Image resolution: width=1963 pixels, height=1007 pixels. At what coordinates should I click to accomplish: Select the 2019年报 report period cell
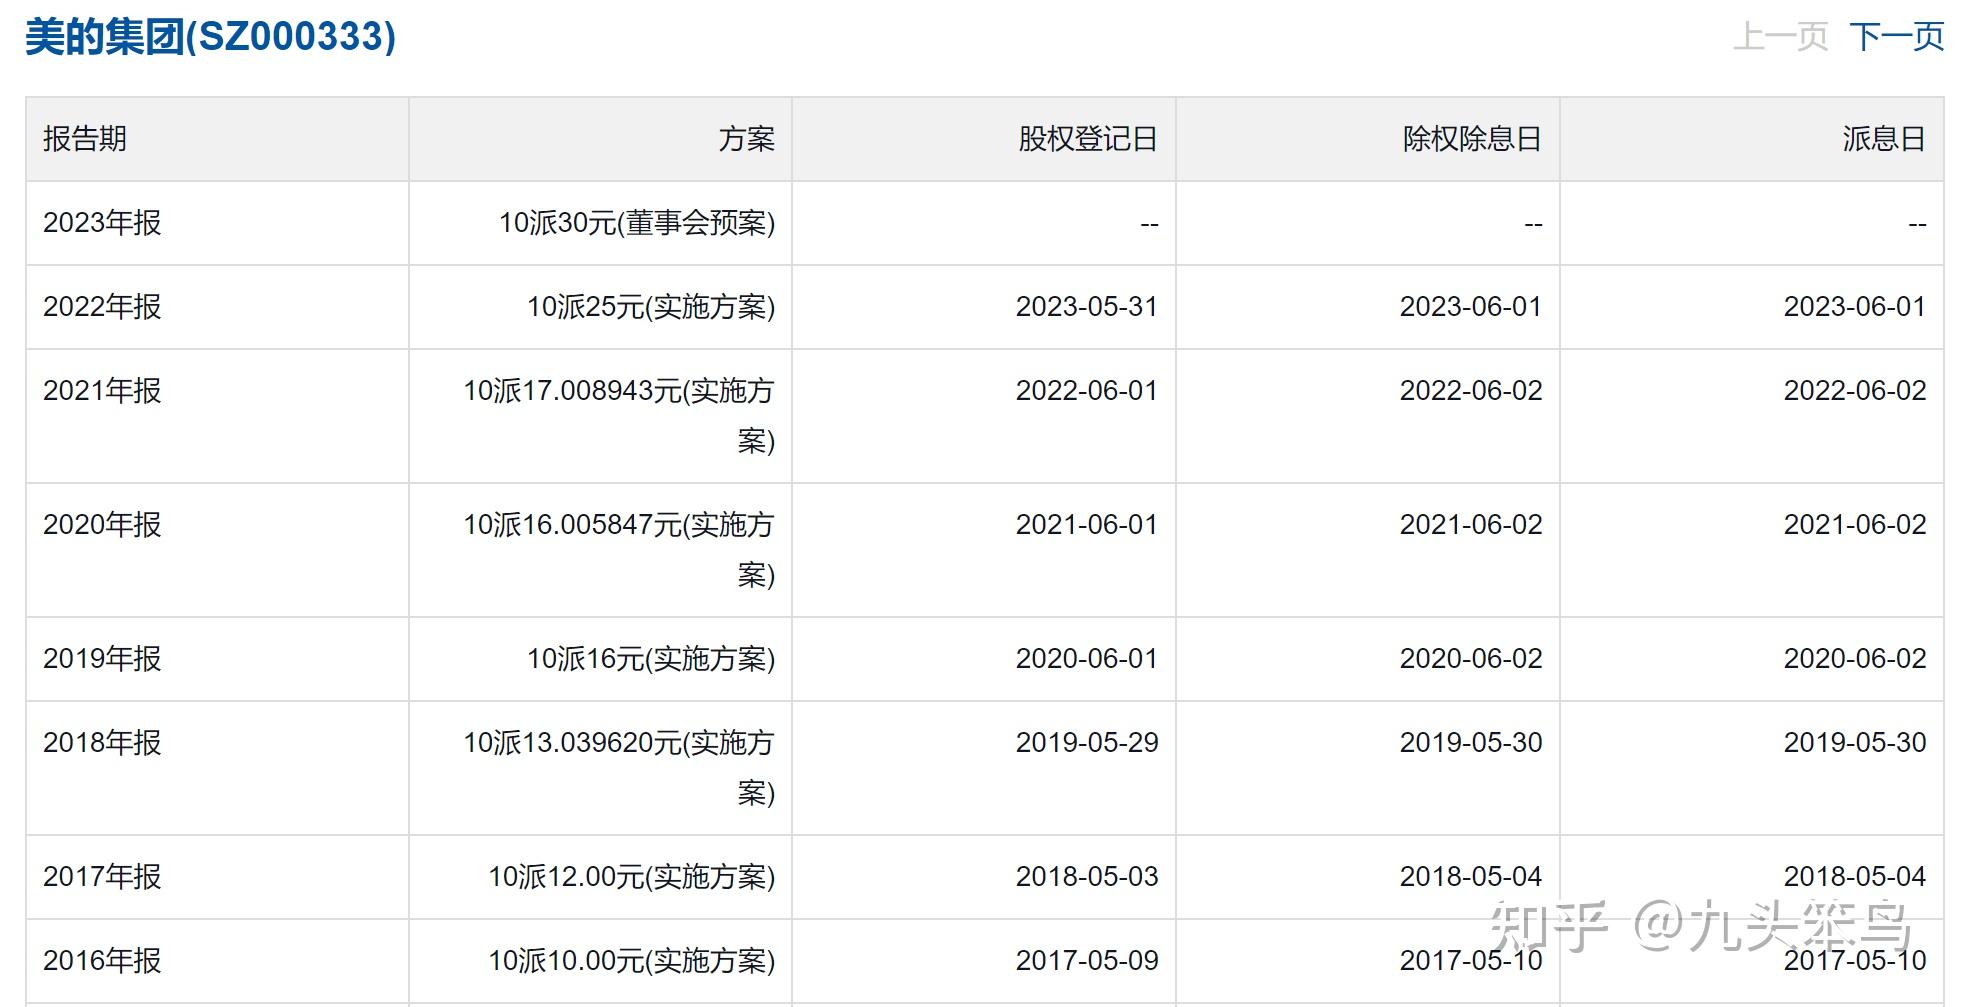click(x=102, y=659)
